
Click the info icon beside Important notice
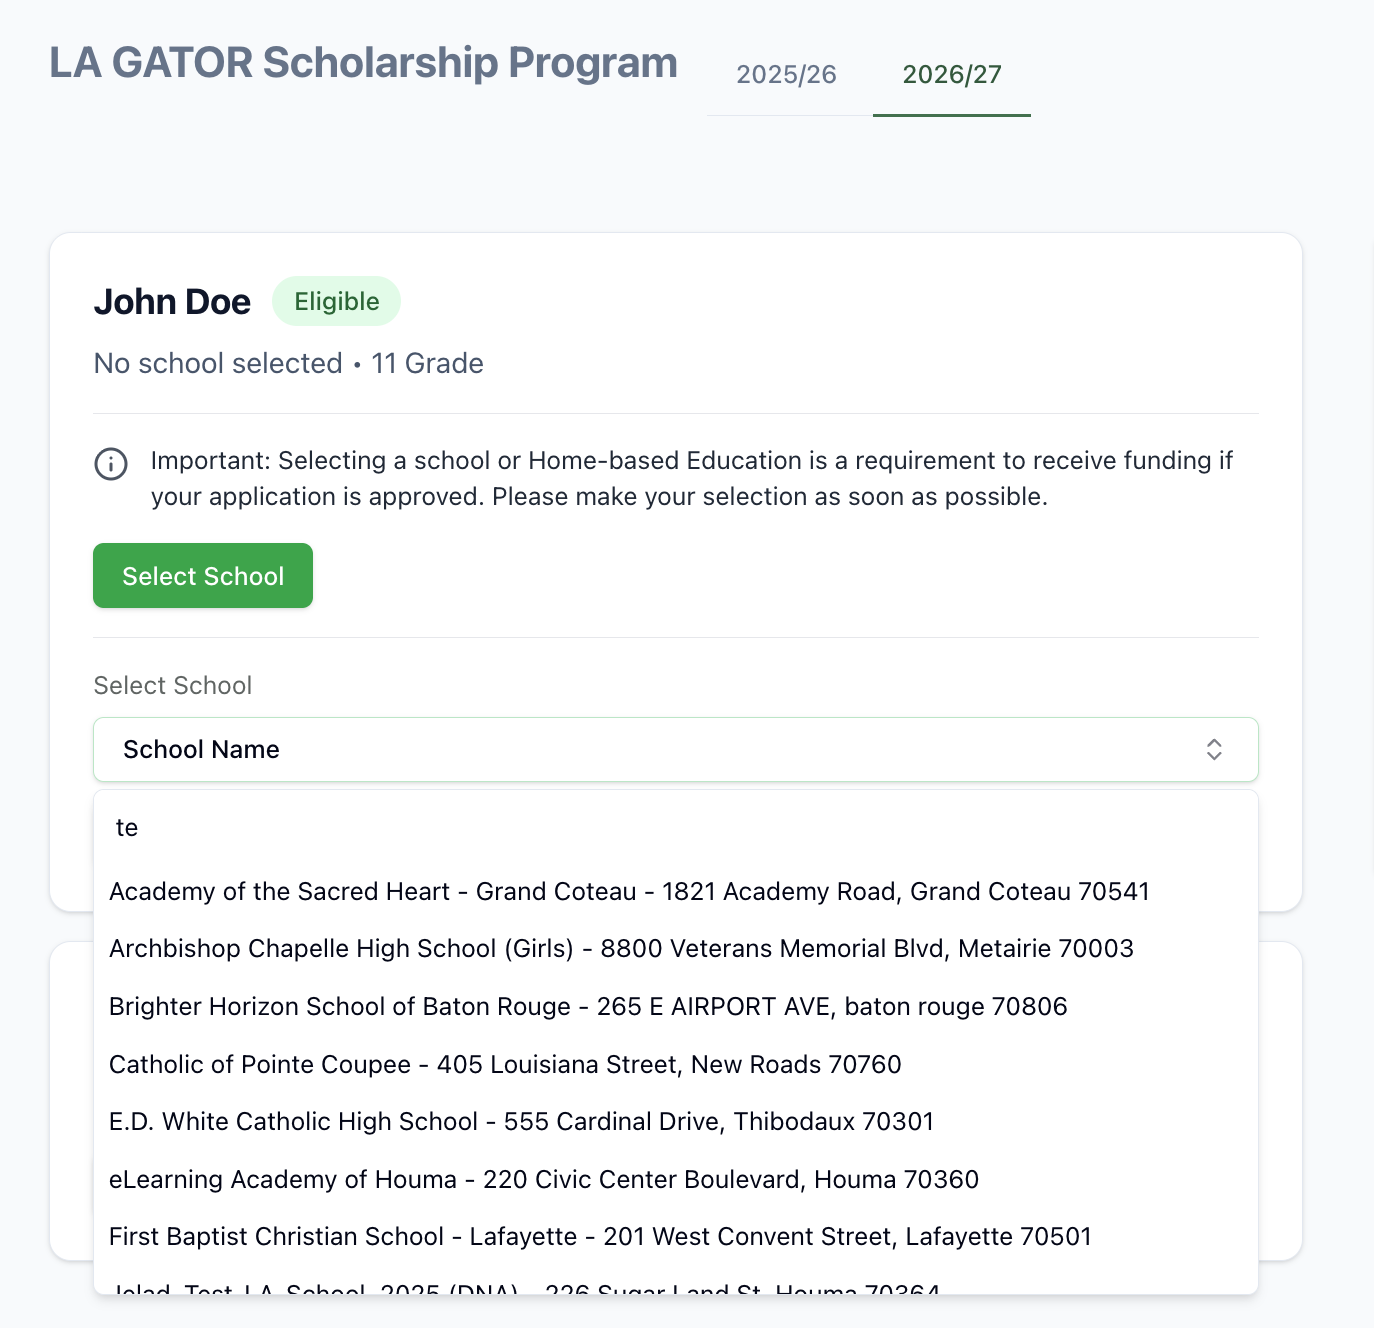click(111, 464)
